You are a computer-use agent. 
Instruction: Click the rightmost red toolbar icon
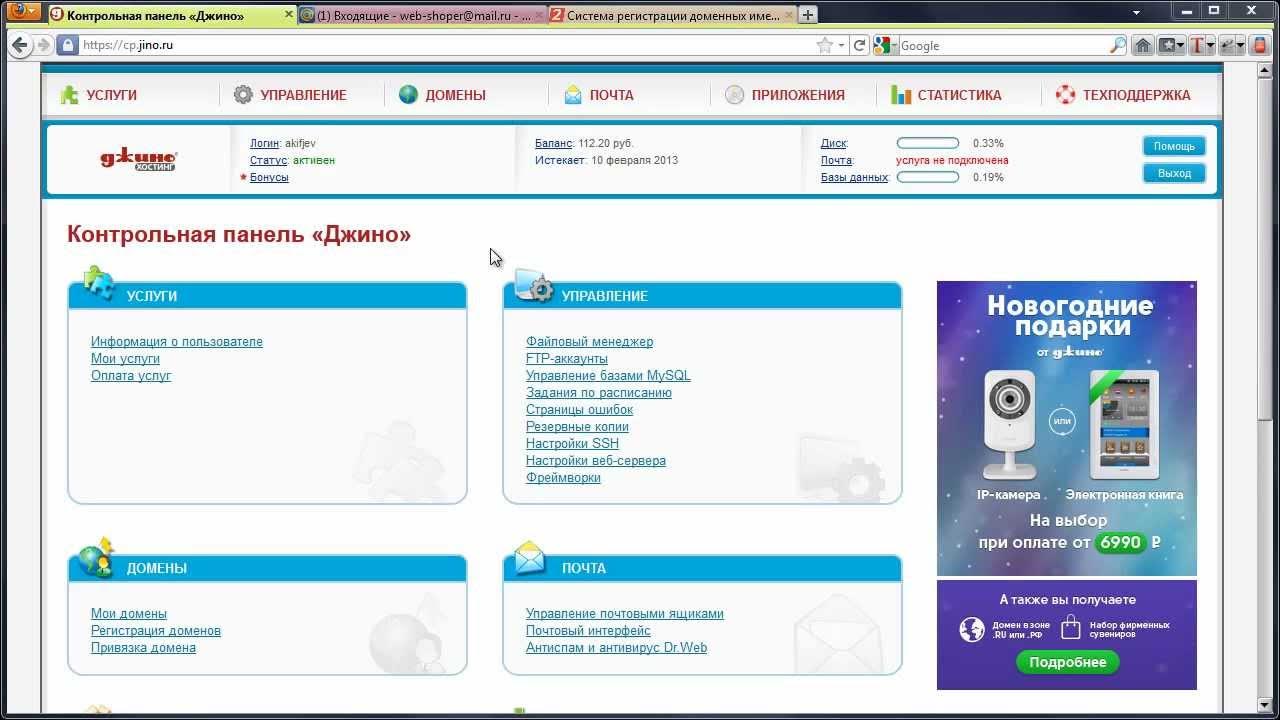click(x=1262, y=45)
